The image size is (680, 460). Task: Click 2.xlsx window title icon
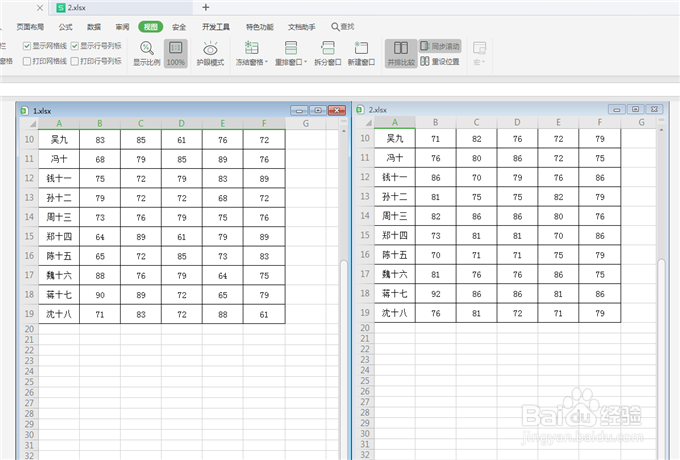(x=360, y=110)
